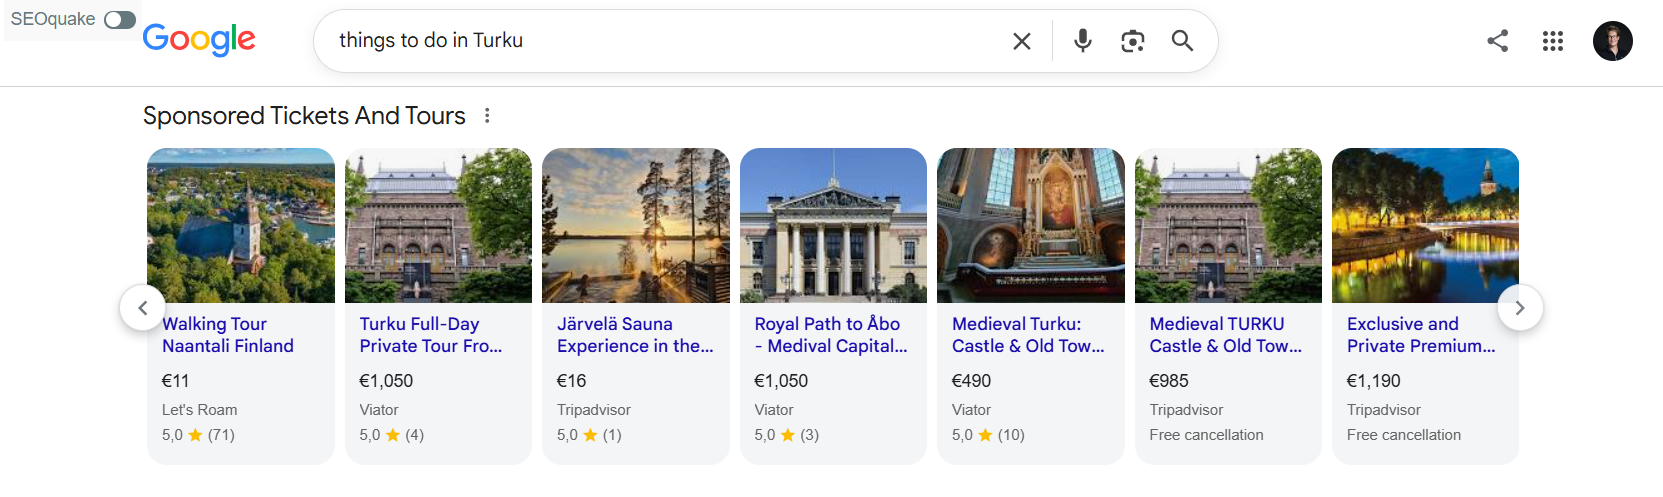Open Google Lens image search

[x=1132, y=41]
